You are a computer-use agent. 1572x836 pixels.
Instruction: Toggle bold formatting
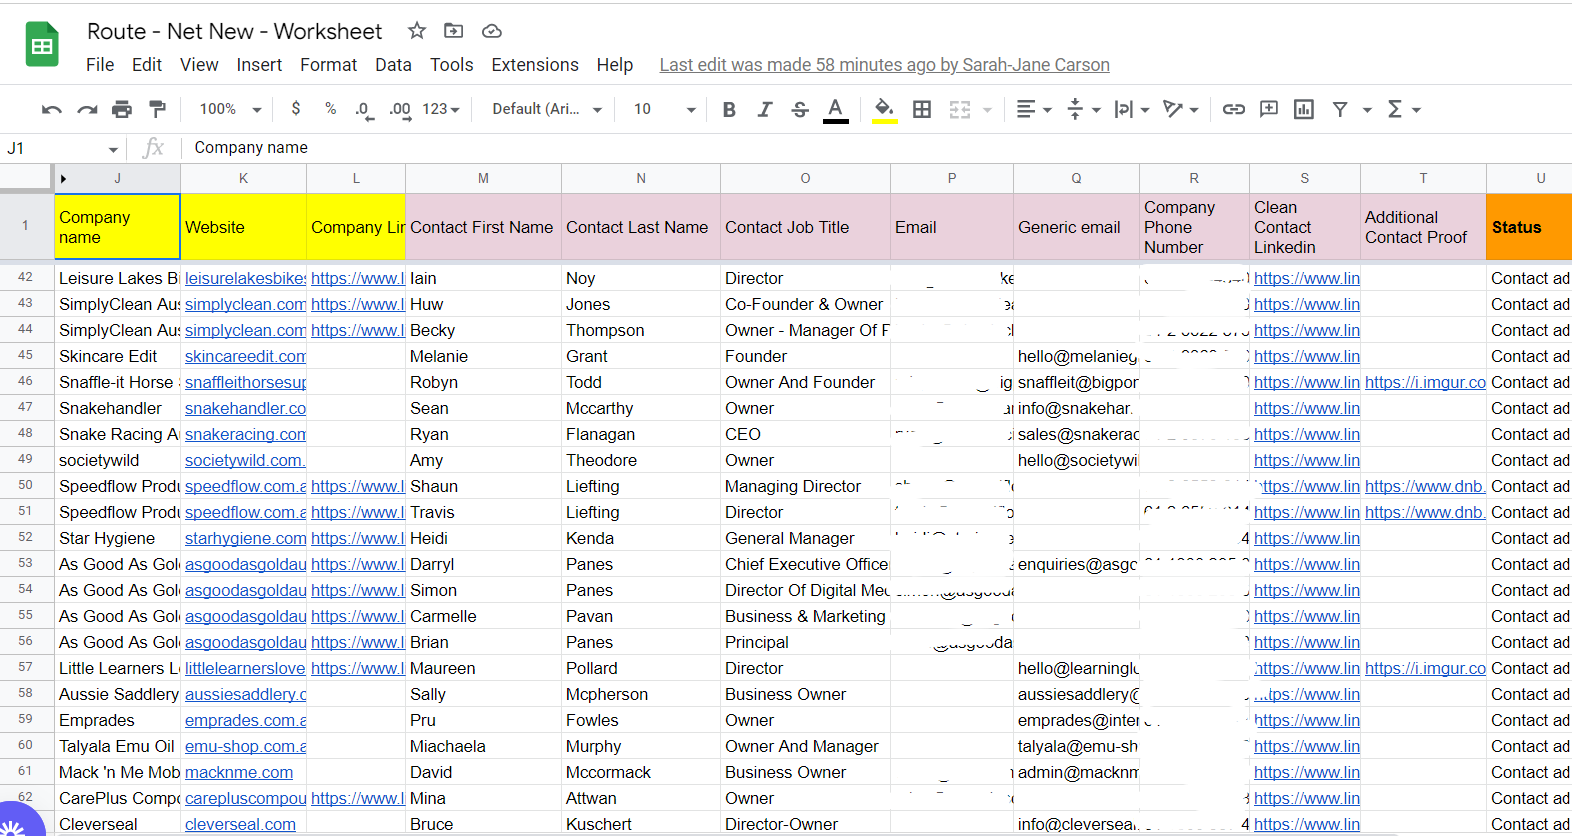729,109
